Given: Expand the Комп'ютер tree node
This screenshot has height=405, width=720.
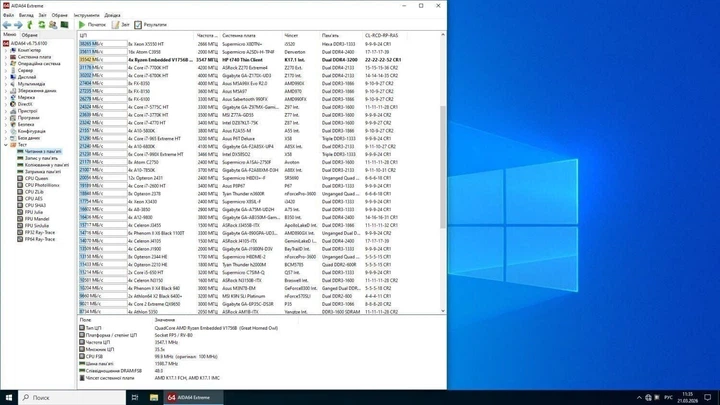Looking at the screenshot, I should point(6,50).
